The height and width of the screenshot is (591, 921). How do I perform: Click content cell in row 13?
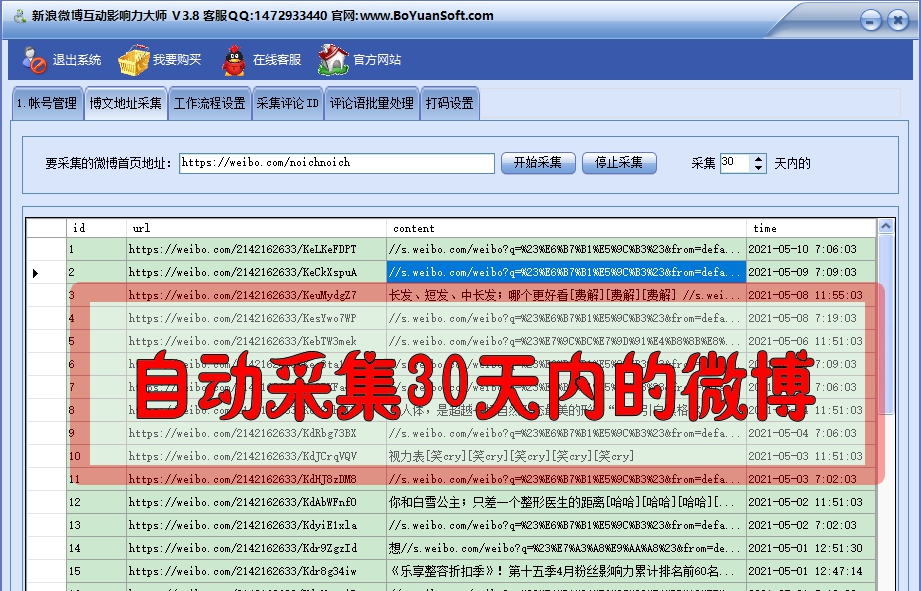pos(566,525)
